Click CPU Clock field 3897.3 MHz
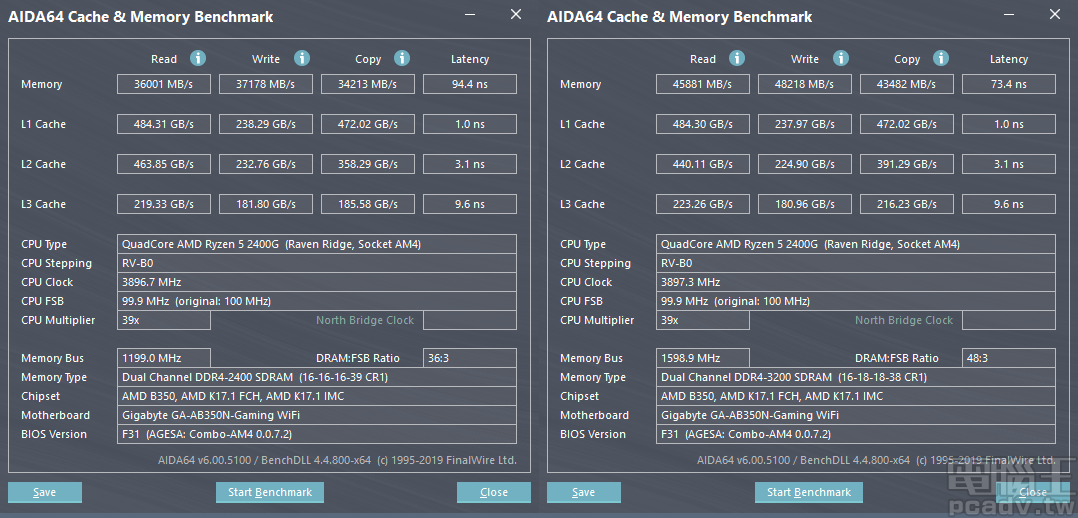This screenshot has width=1078, height=518. (x=856, y=282)
